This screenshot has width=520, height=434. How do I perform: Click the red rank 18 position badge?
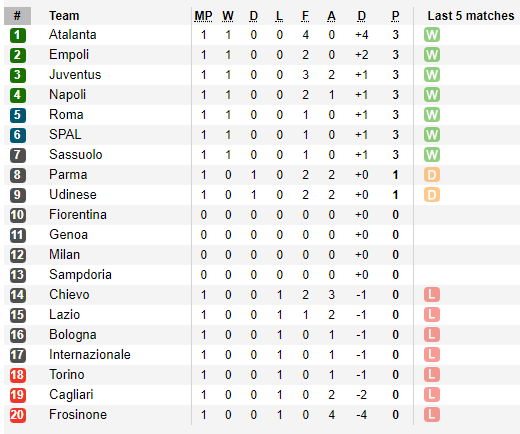pyautogui.click(x=18, y=375)
